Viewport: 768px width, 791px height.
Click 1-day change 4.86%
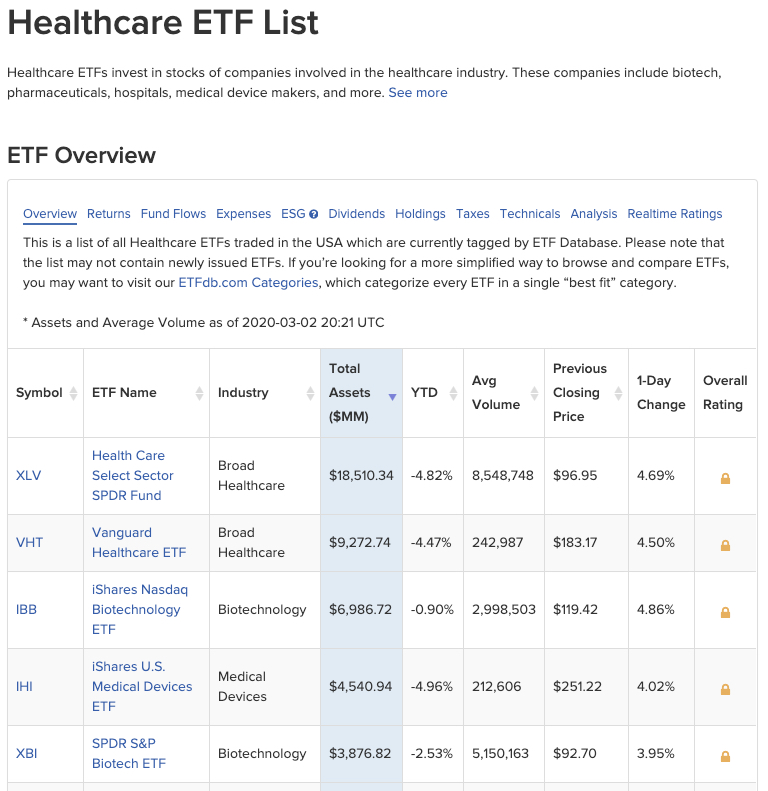click(655, 609)
